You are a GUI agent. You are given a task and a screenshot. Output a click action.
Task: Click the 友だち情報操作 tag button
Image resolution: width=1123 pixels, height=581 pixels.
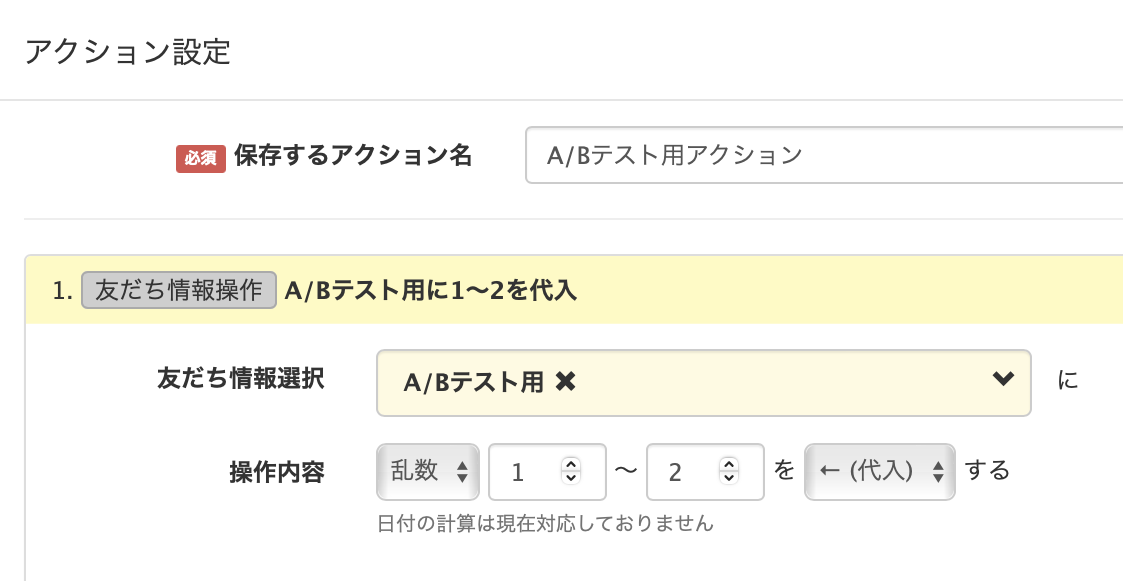point(178,290)
